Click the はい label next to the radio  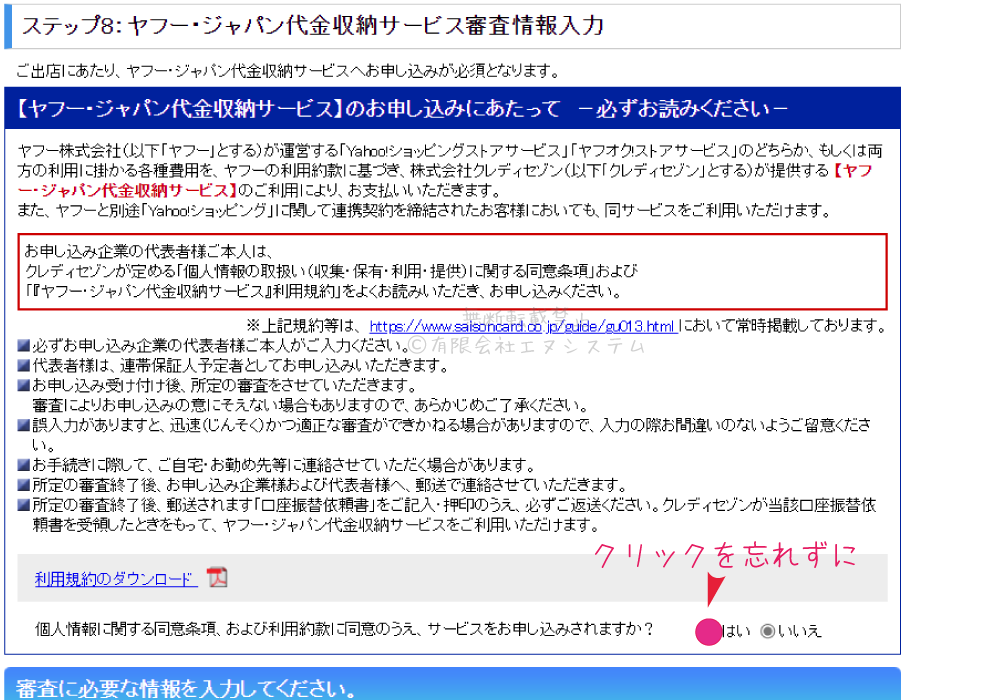(x=736, y=631)
